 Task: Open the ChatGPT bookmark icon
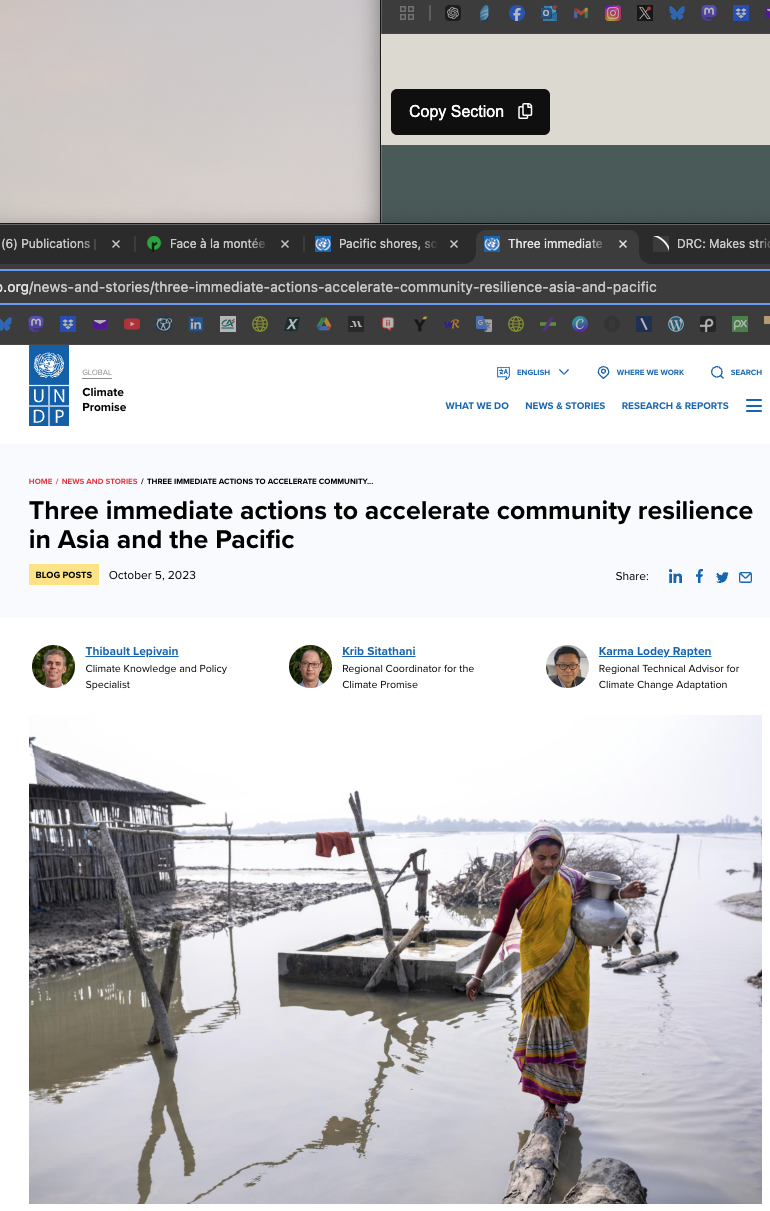pyautogui.click(x=453, y=13)
